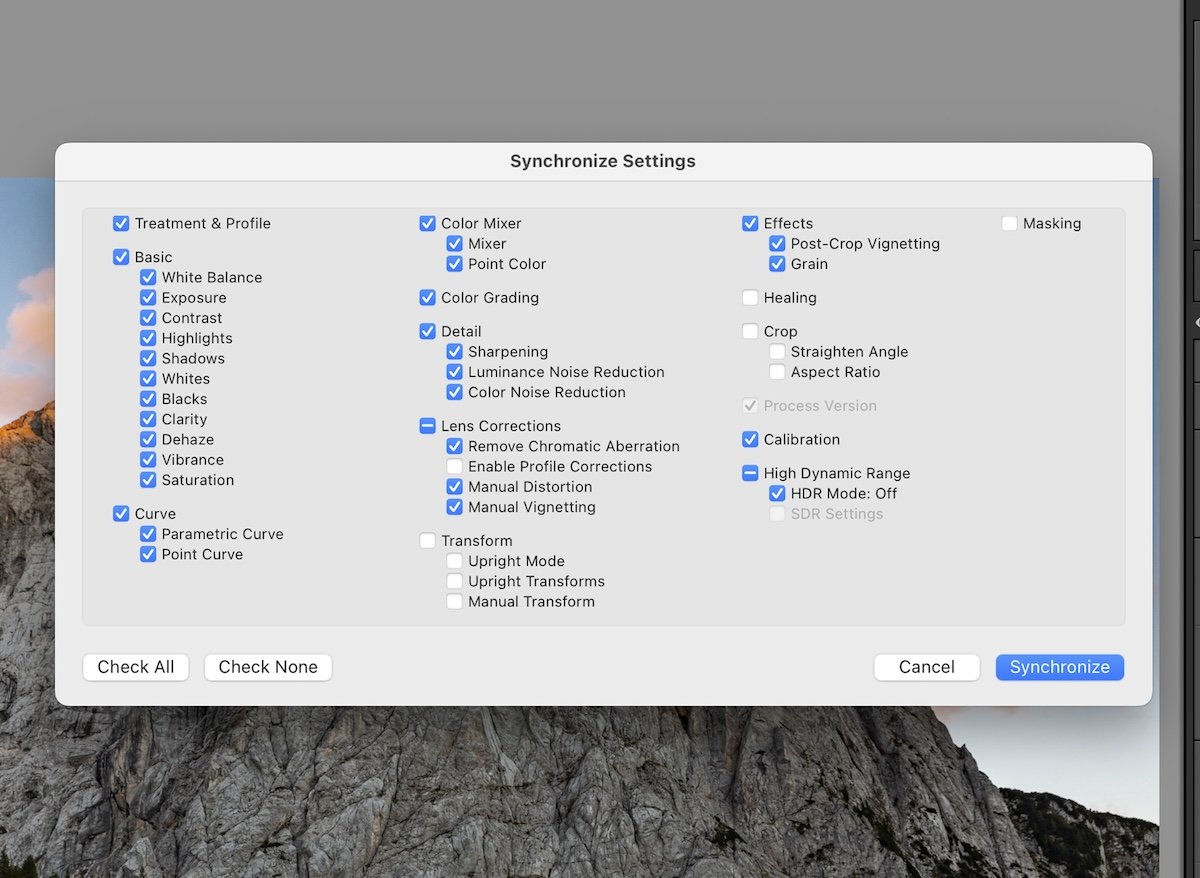The width and height of the screenshot is (1200, 878).
Task: Uncheck the Point Curve option
Action: tap(148, 554)
